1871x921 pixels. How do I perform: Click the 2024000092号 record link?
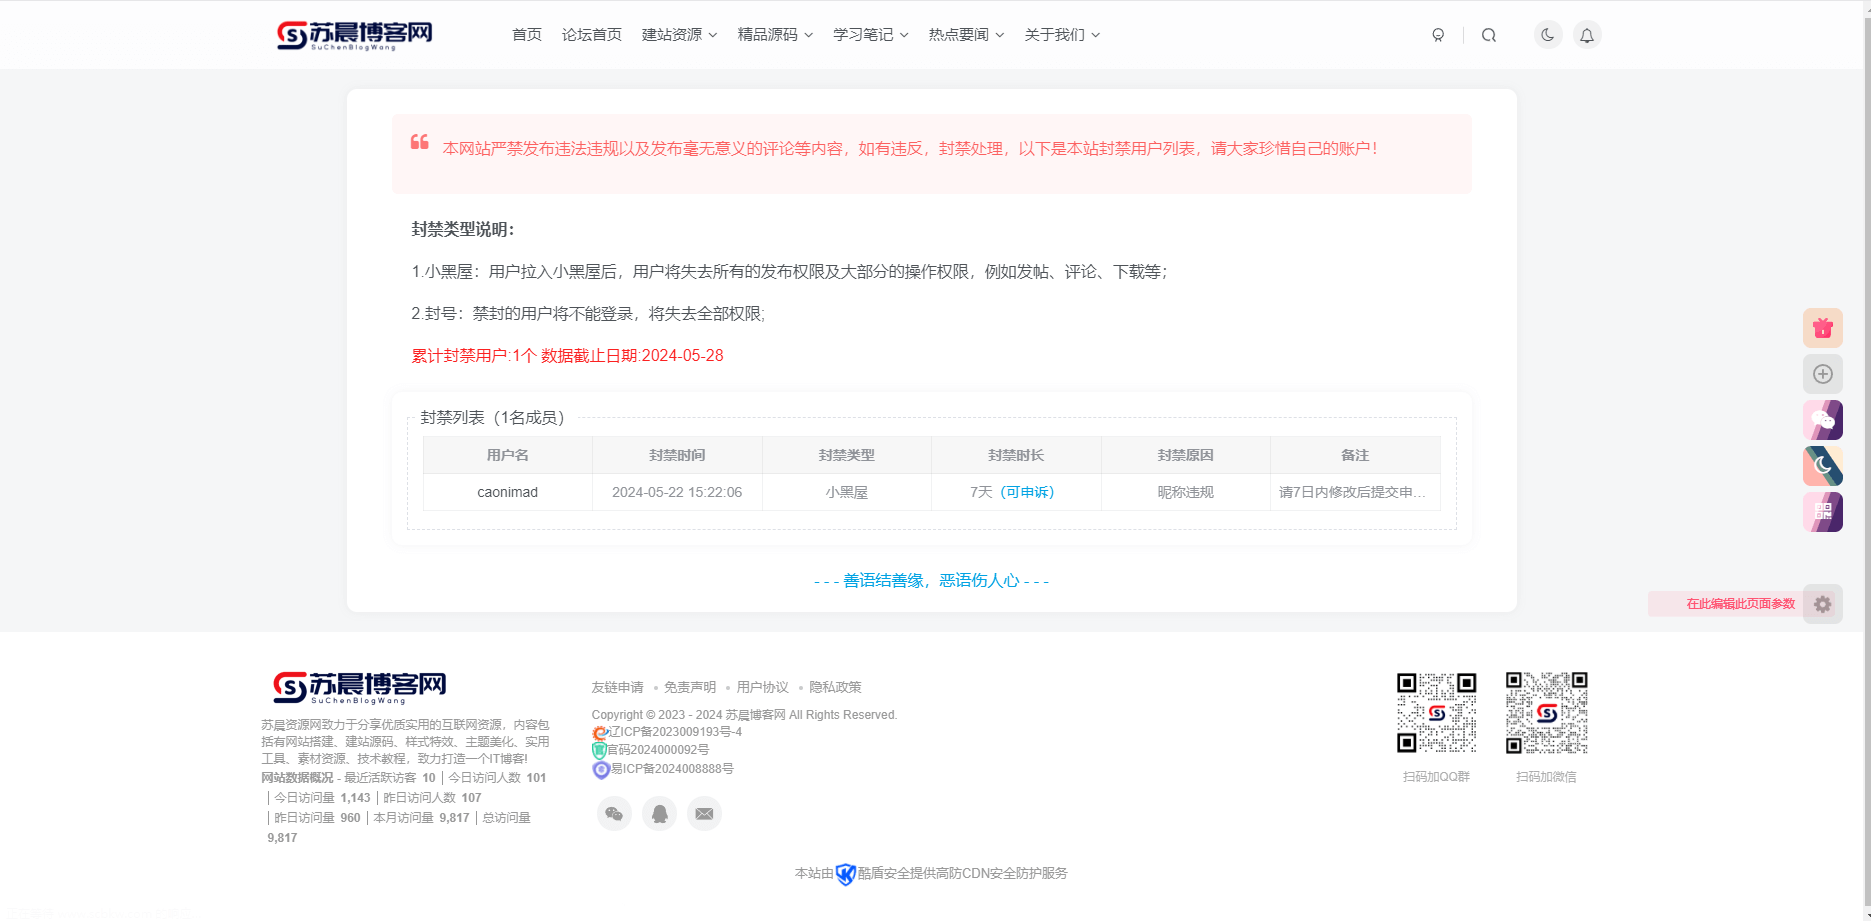(x=658, y=750)
